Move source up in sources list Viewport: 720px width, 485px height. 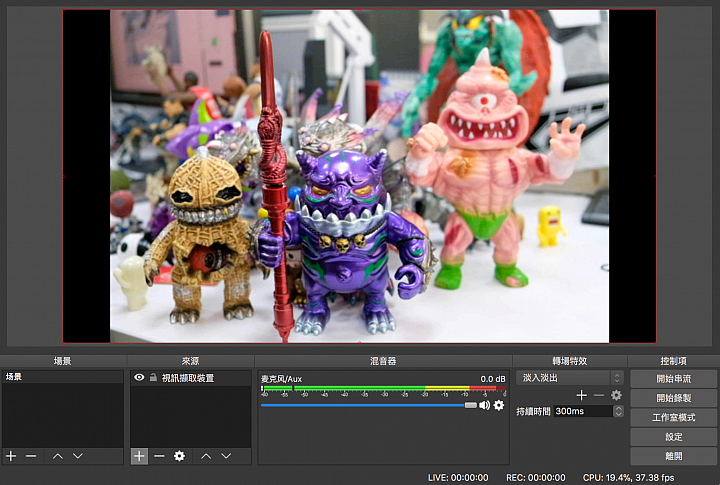pos(206,456)
